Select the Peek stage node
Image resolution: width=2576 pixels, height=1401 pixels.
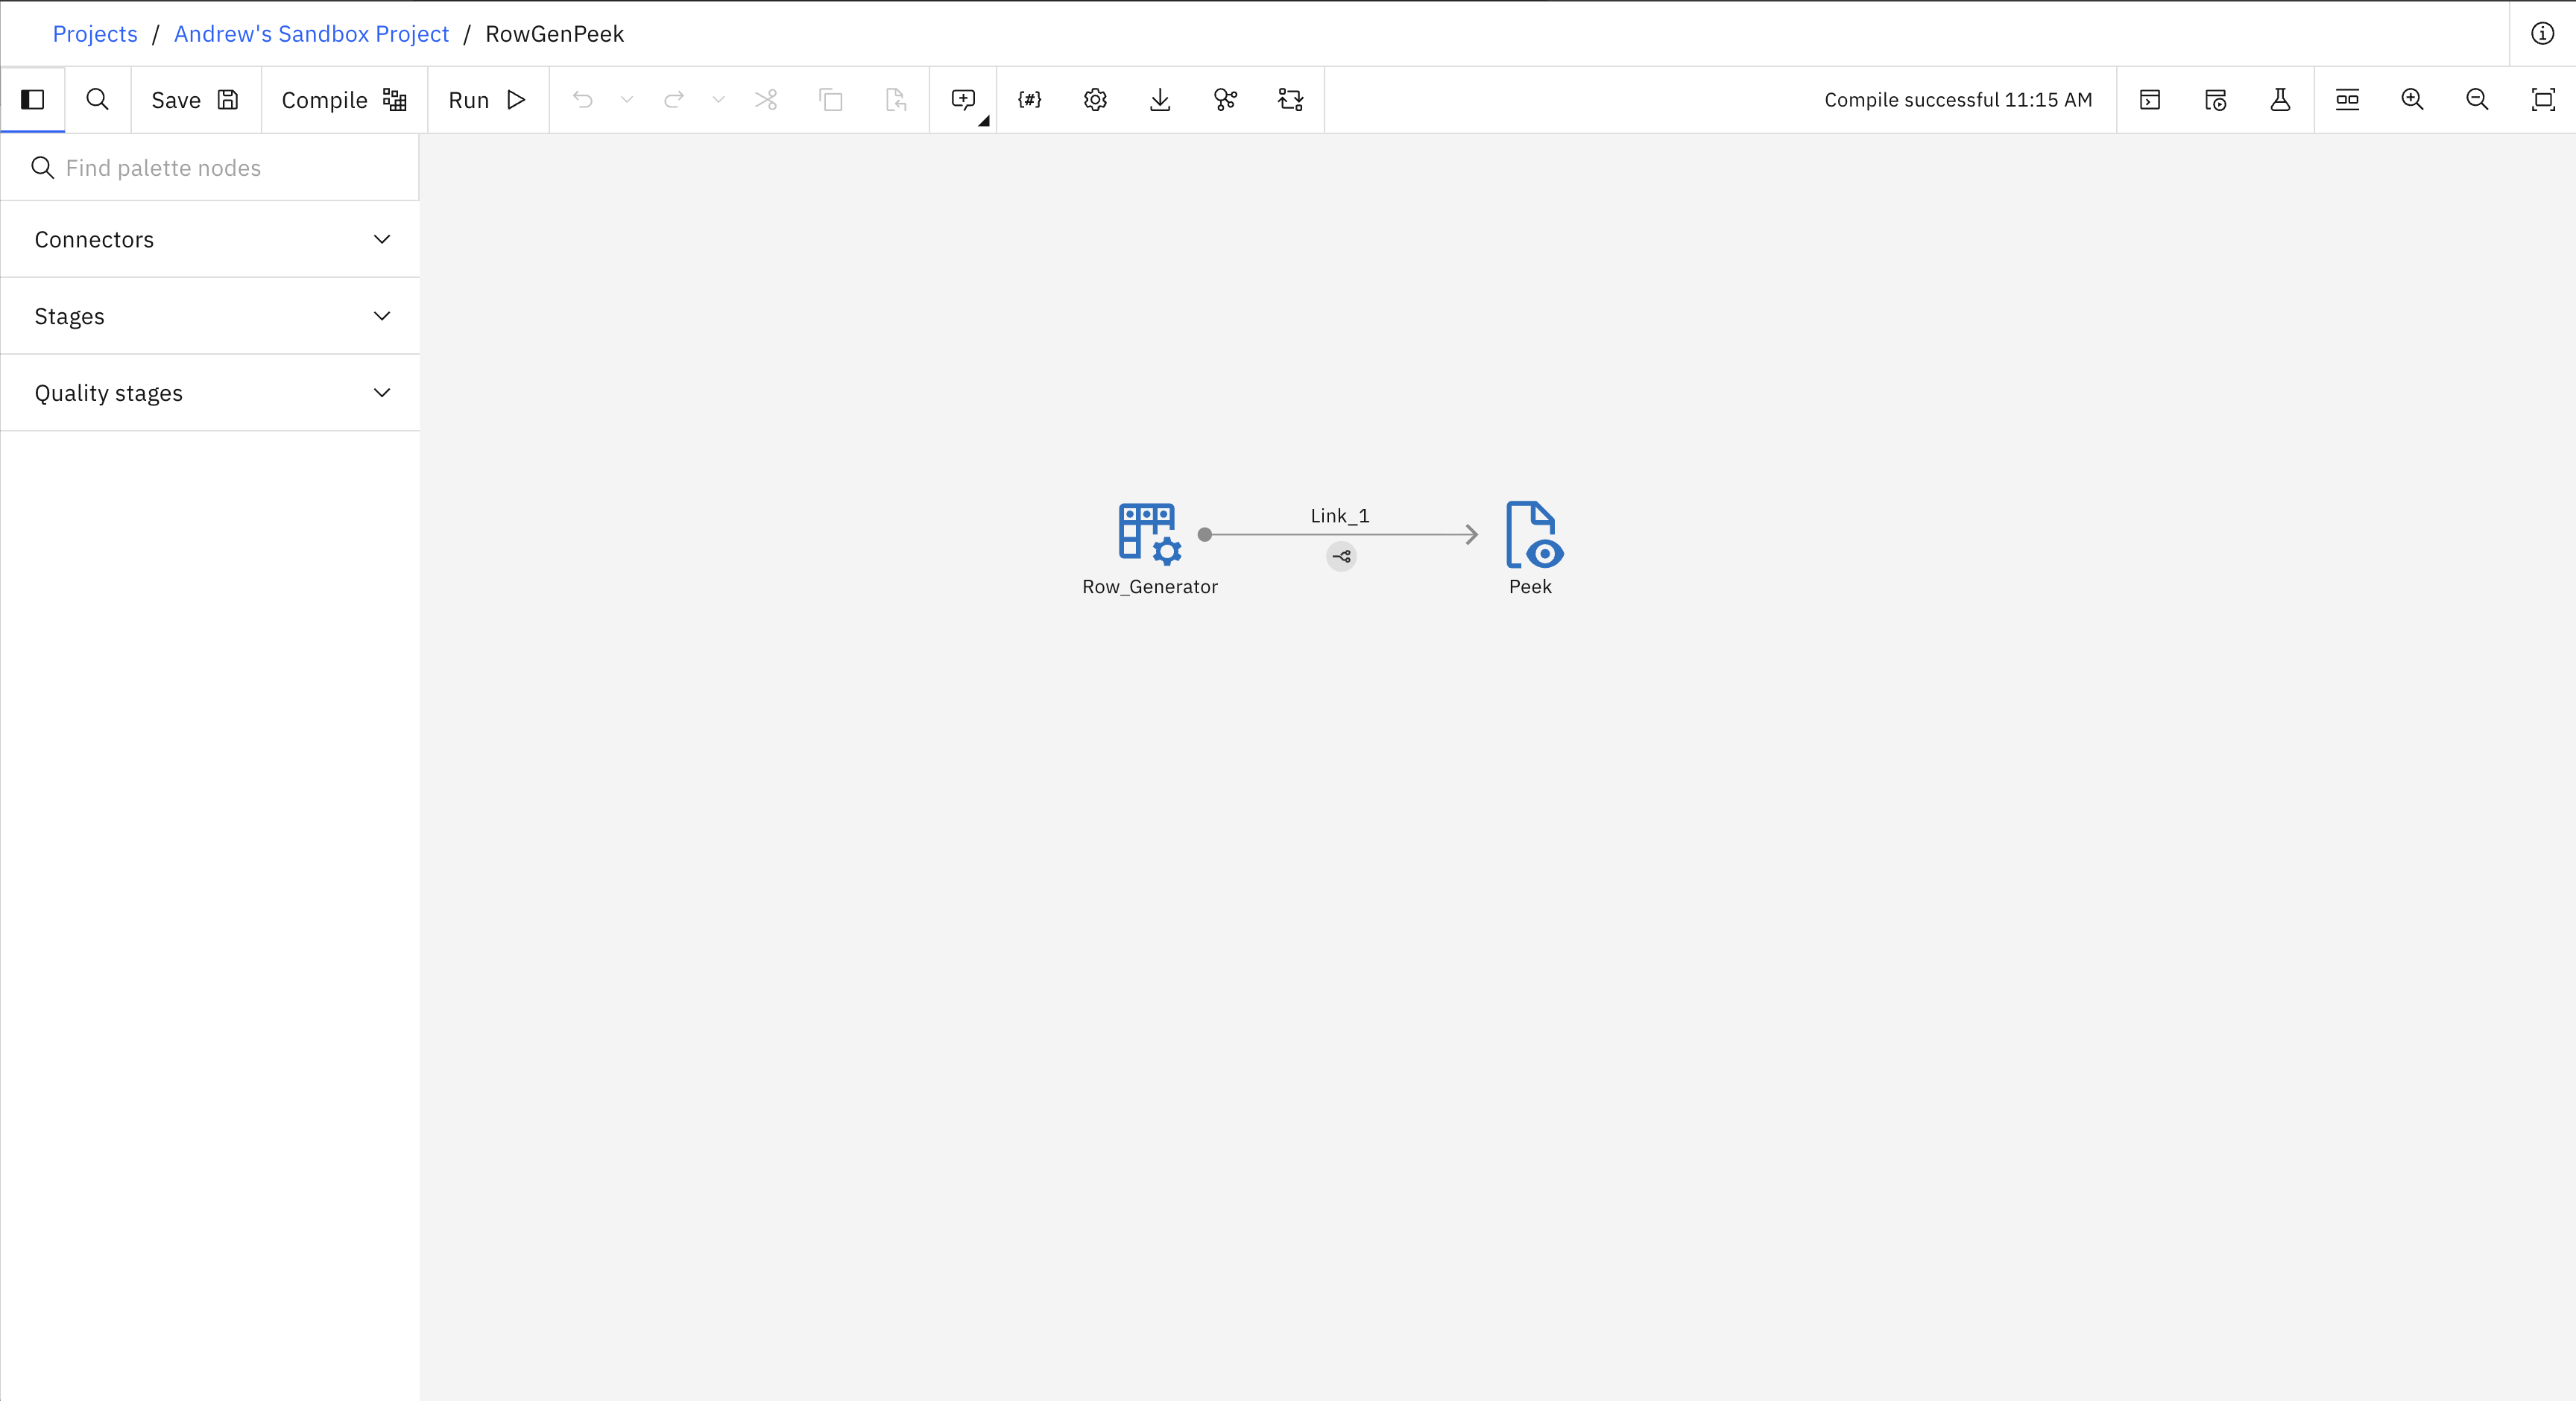click(1532, 535)
